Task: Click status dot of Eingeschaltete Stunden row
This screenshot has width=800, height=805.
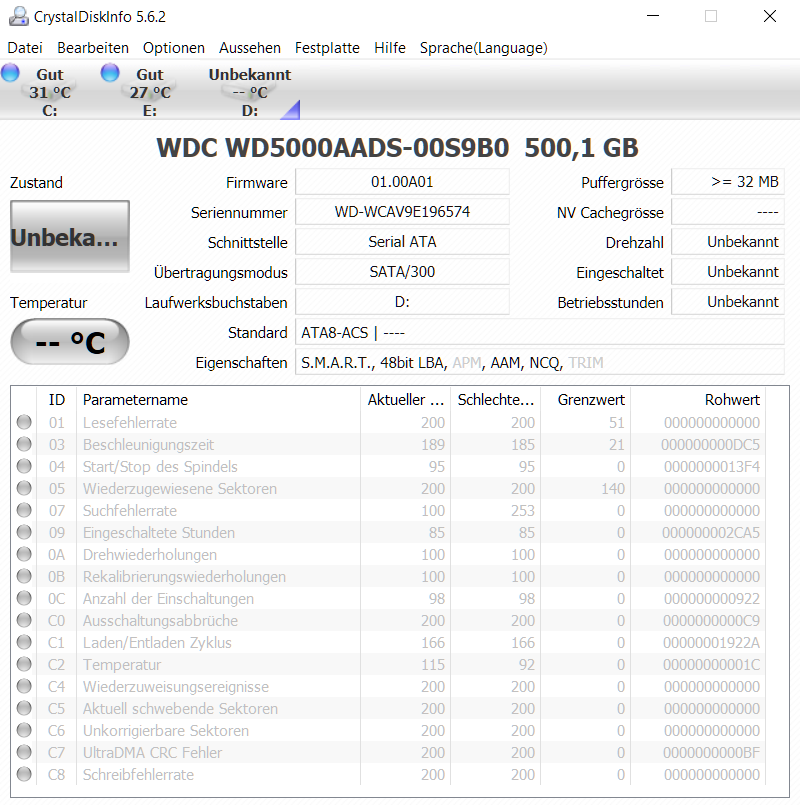Action: tap(24, 532)
